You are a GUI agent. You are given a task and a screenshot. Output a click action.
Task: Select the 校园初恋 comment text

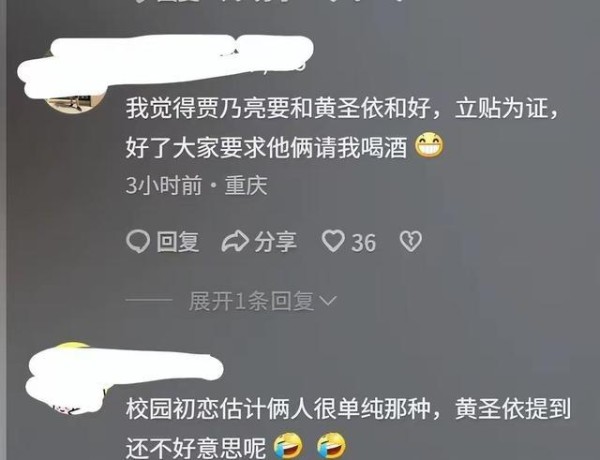(x=348, y=428)
